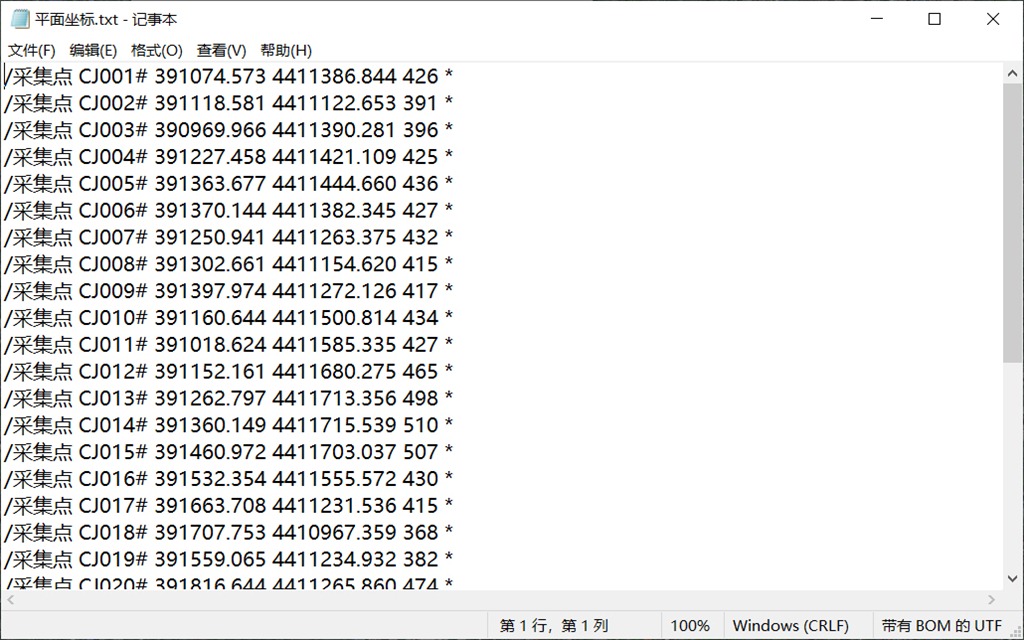
Task: Click the 100% zoom status indicator
Action: tap(689, 626)
